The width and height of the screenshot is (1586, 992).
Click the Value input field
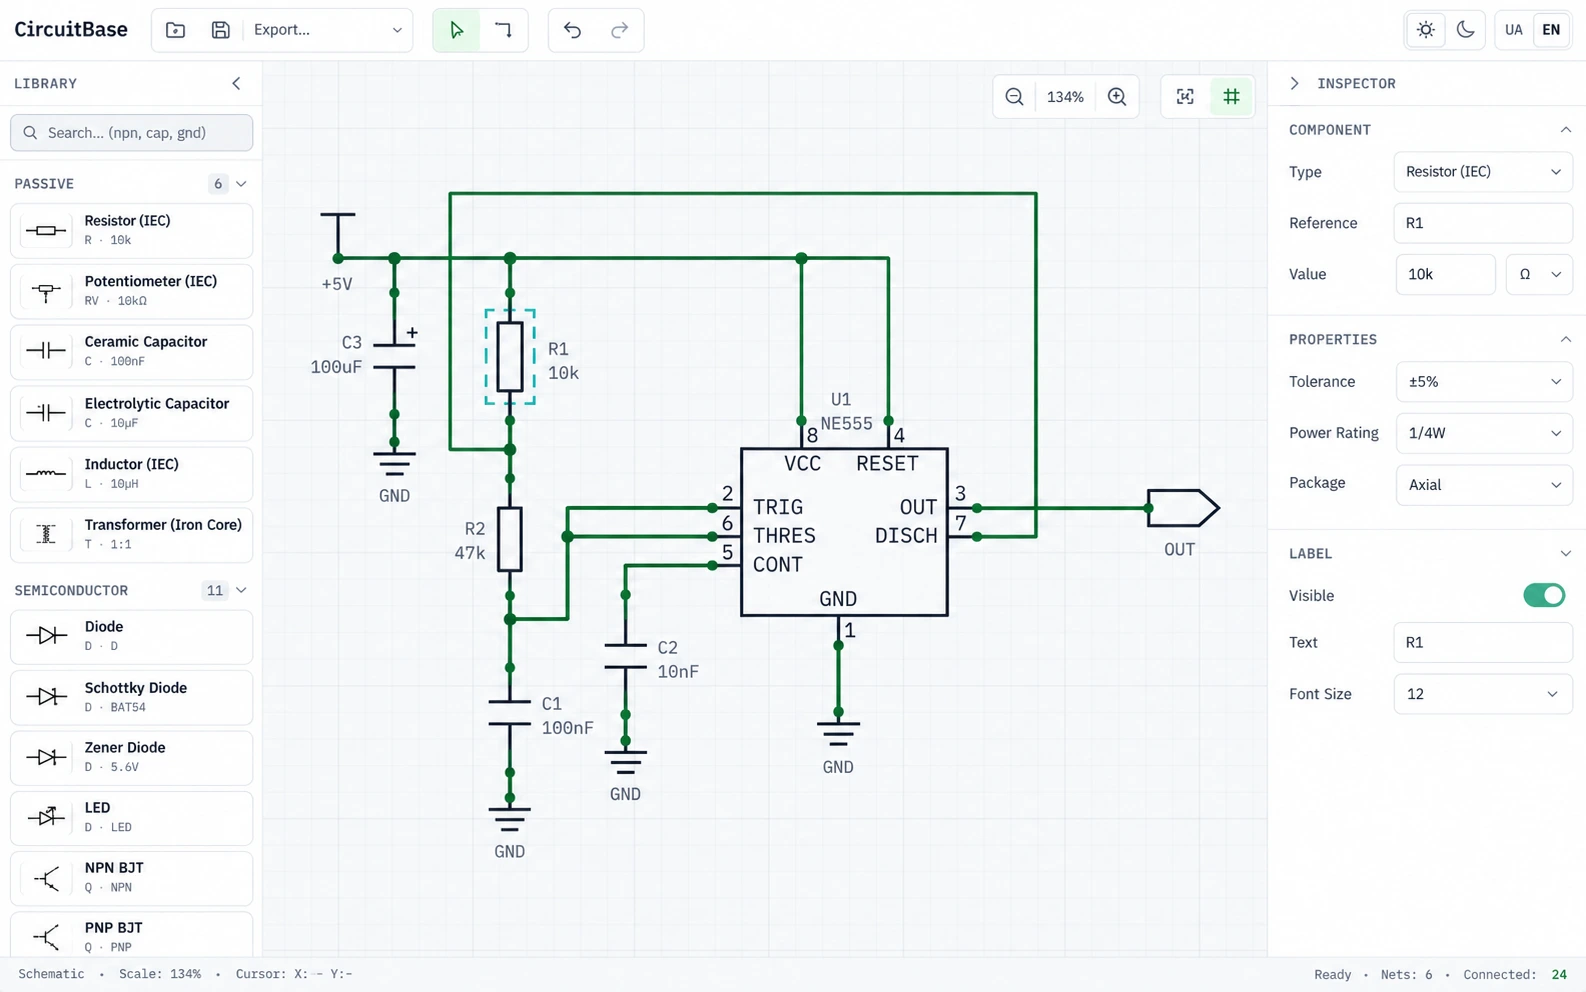coord(1445,274)
